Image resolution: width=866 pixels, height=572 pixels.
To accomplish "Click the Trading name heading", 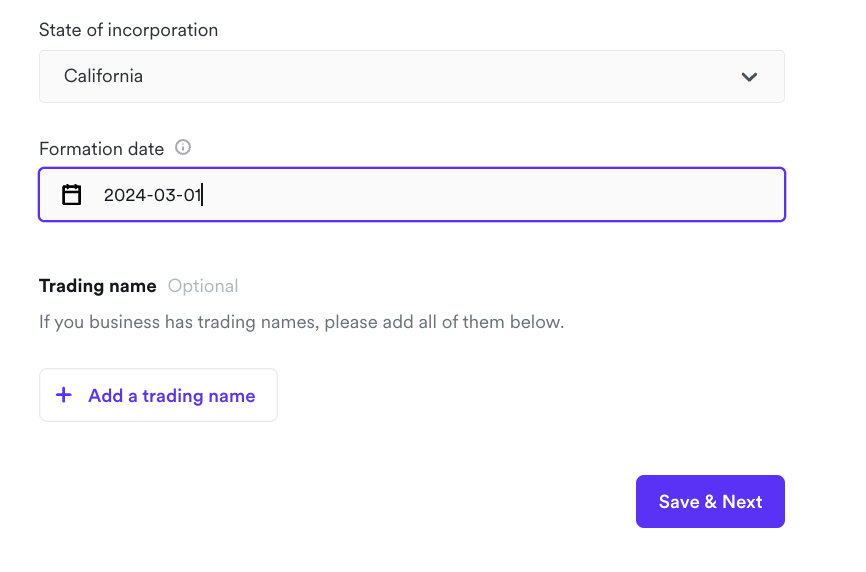I will (97, 286).
